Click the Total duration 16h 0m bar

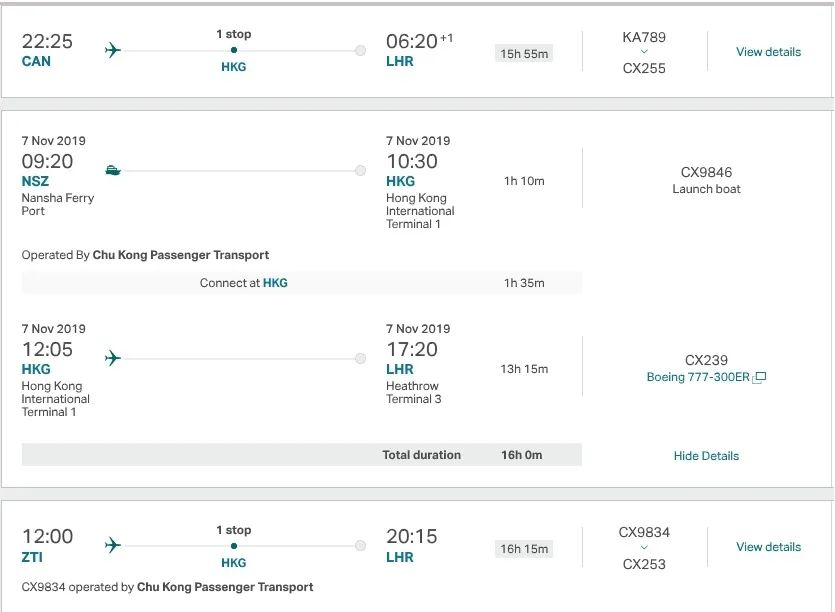[301, 455]
